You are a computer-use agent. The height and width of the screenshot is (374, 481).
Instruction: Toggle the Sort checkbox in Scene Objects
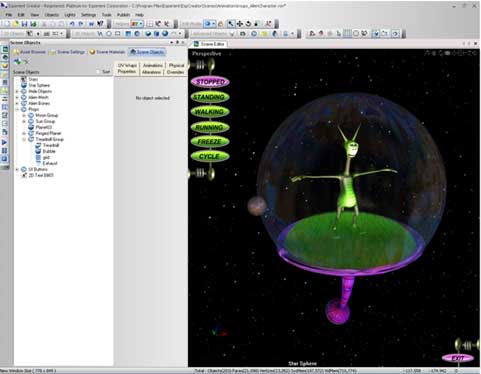[x=98, y=72]
